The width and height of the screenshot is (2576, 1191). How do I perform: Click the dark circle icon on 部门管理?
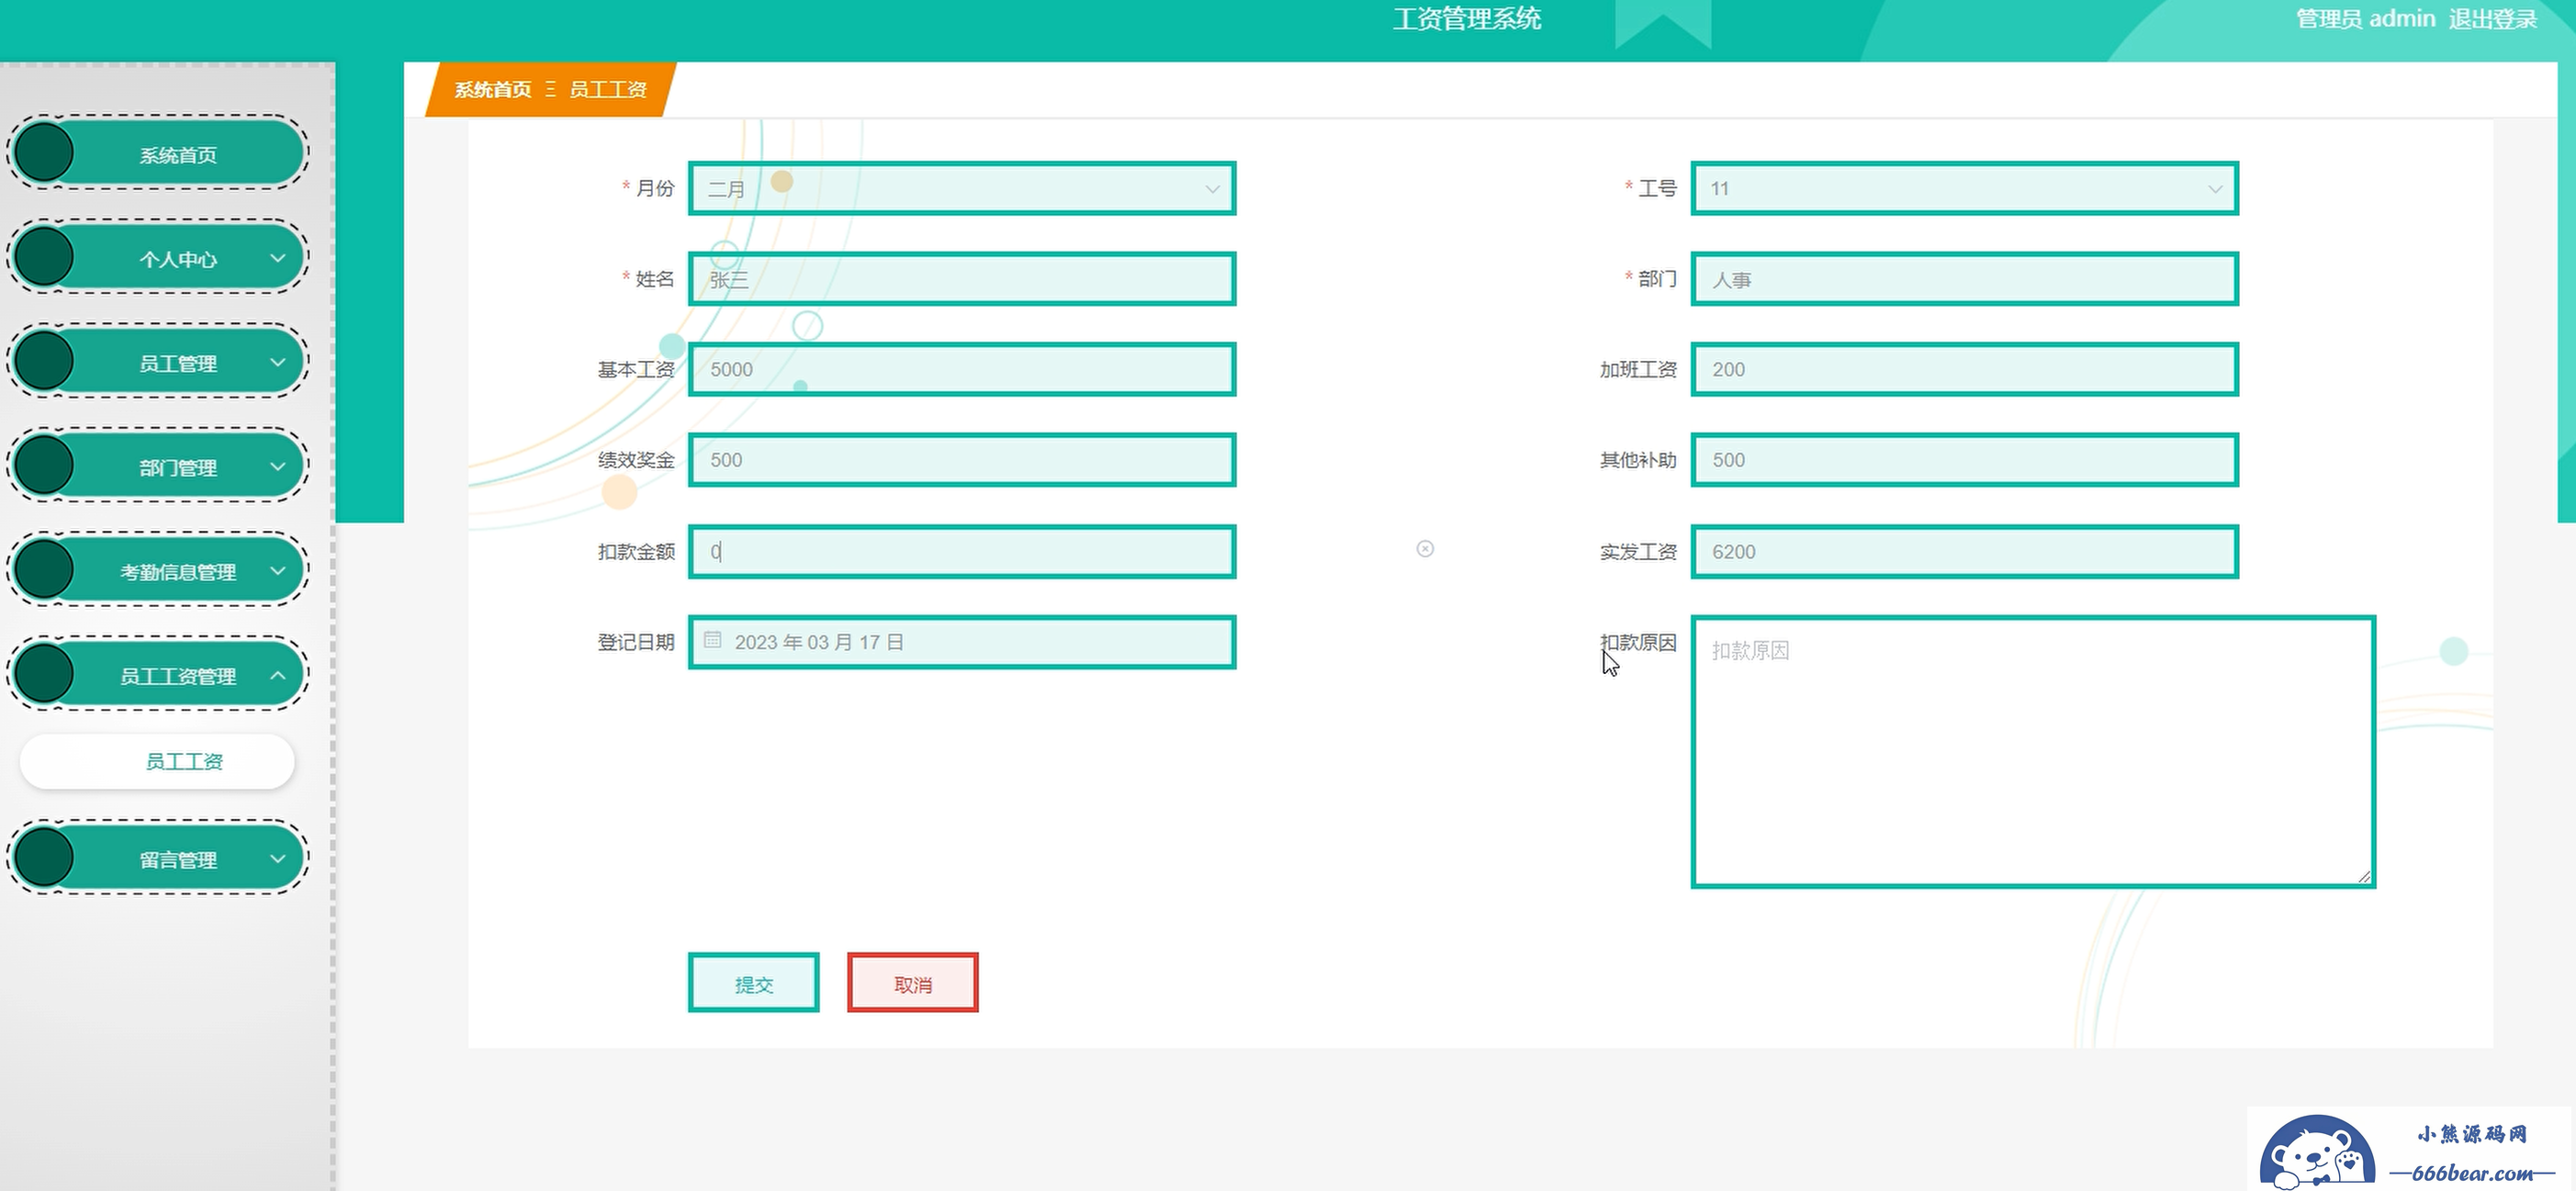click(x=44, y=465)
